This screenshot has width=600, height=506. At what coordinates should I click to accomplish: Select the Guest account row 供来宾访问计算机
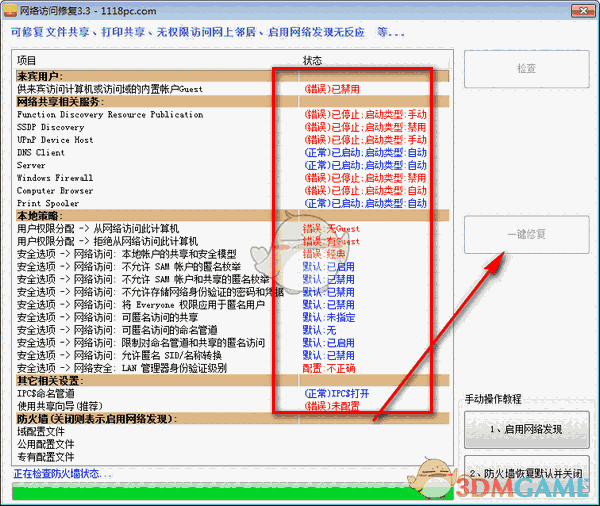[232, 89]
